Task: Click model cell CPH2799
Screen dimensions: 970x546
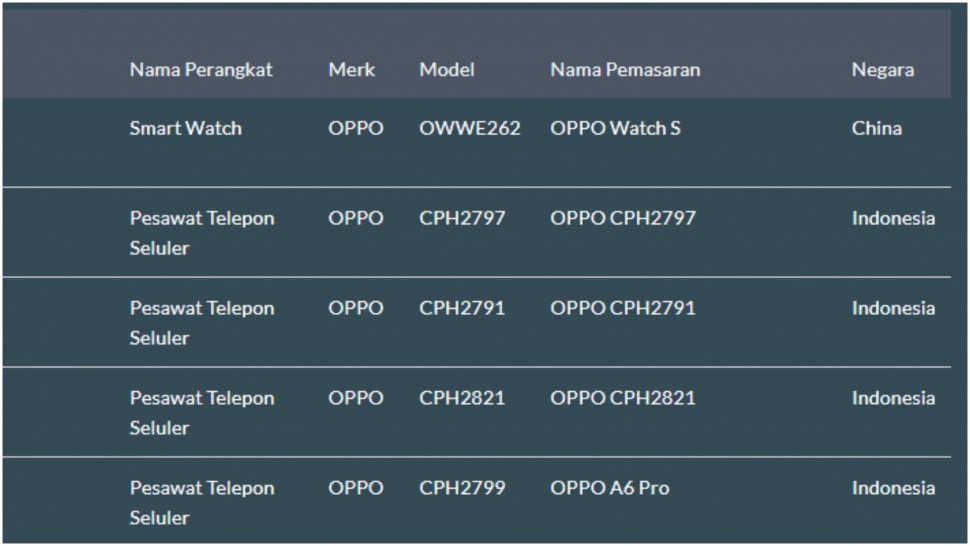Action: [462, 488]
